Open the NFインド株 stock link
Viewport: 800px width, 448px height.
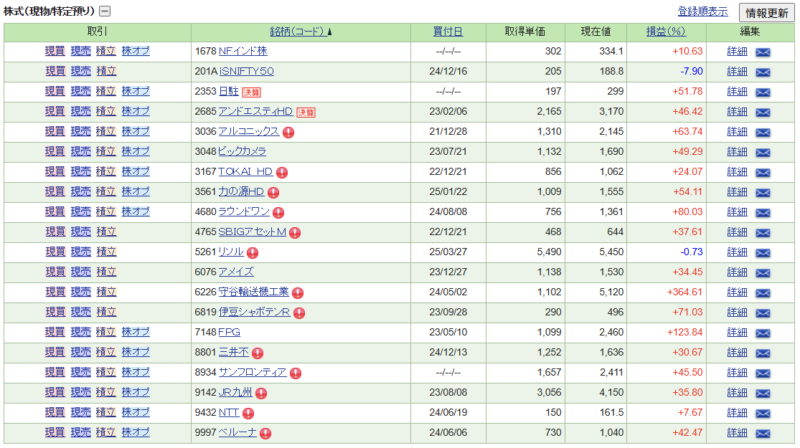point(243,51)
